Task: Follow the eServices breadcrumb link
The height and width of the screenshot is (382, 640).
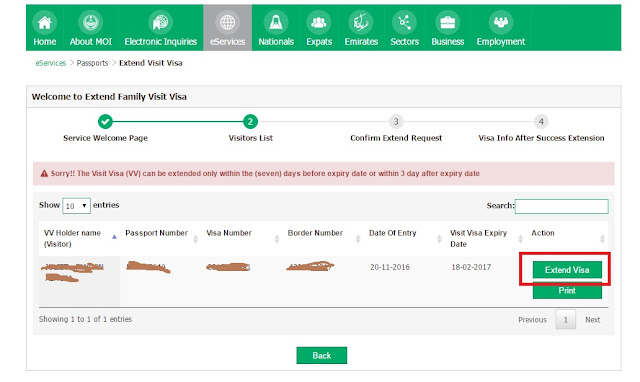Action: point(51,63)
